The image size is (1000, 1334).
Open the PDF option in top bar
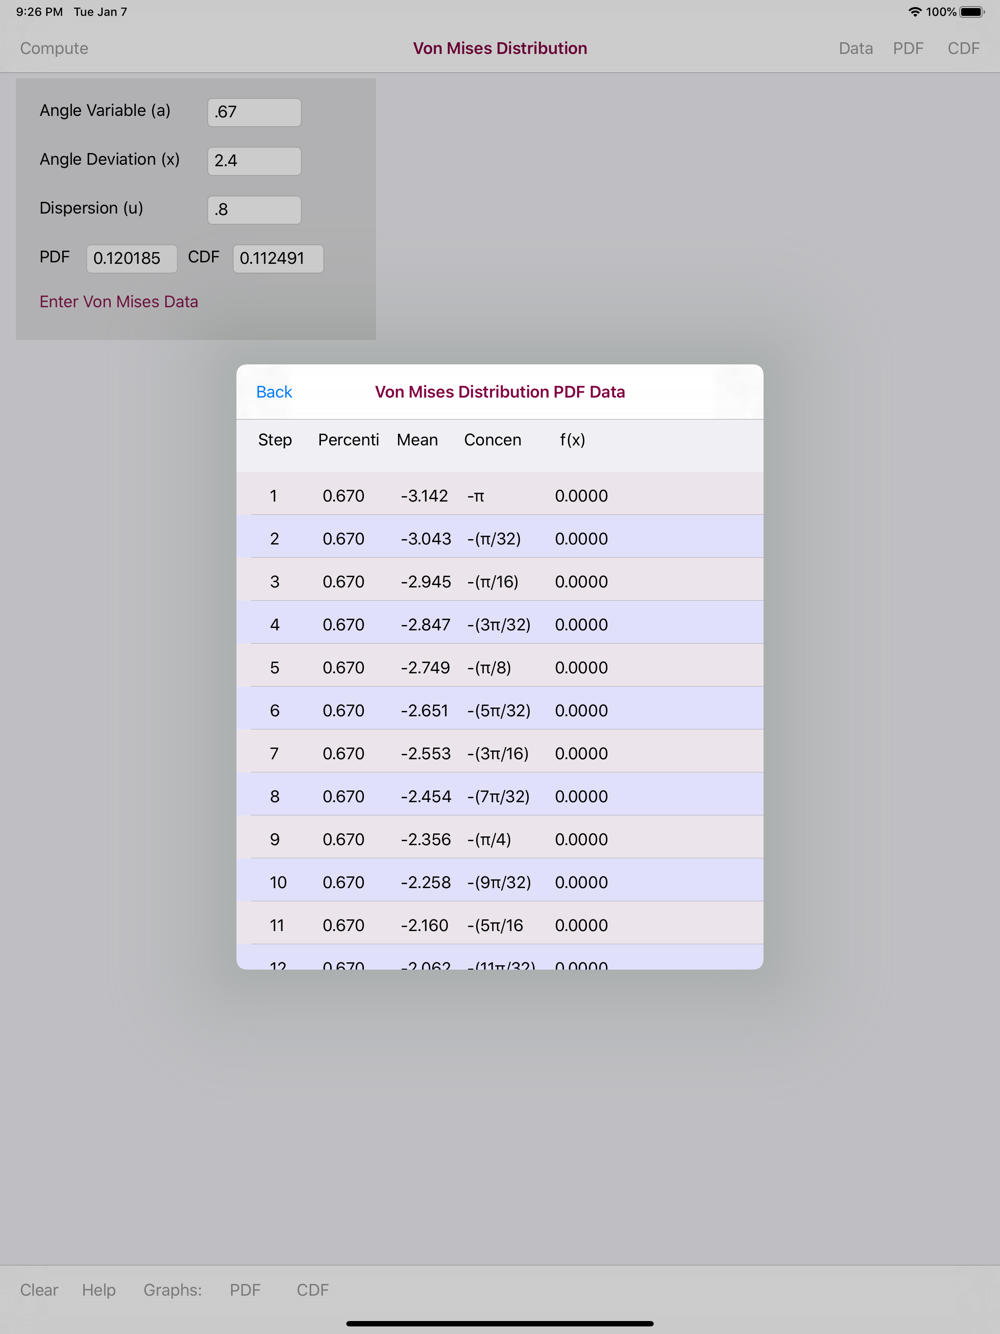(x=908, y=48)
